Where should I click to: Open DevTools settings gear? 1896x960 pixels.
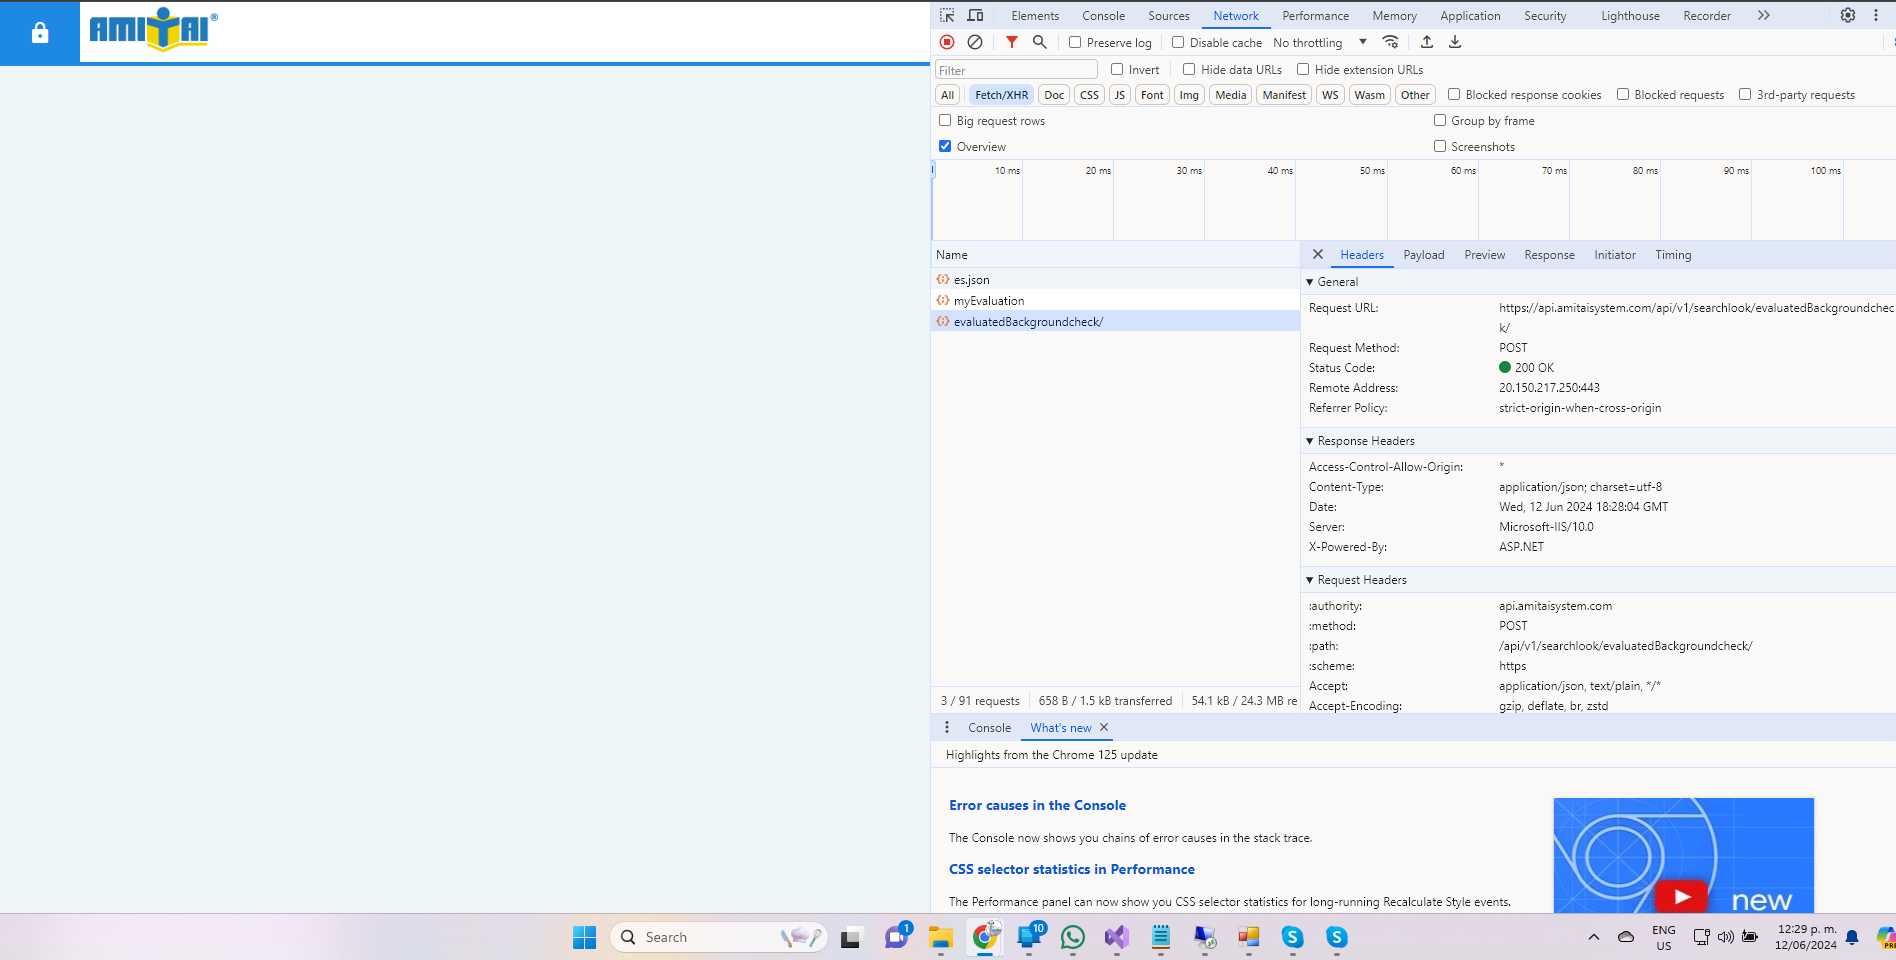tap(1848, 15)
